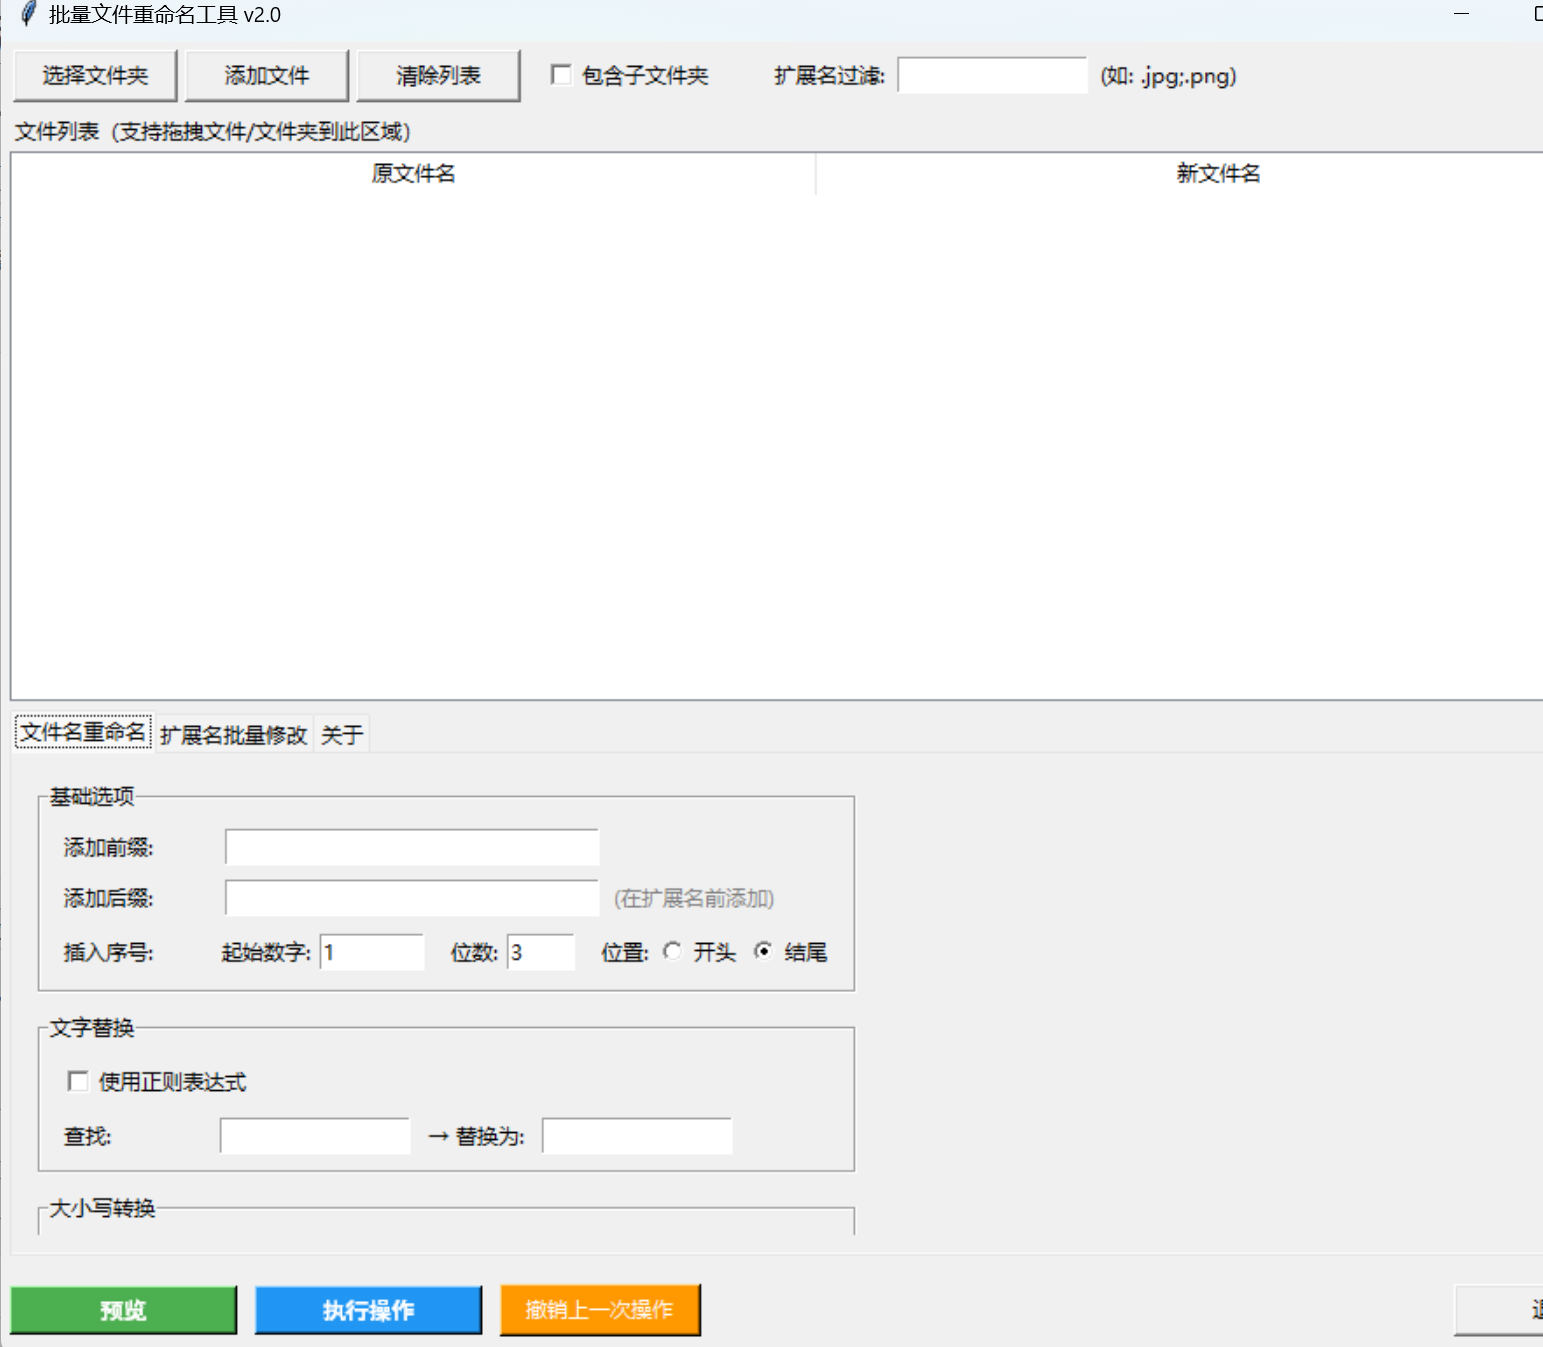
Task: Click the 新文件名 column header
Action: tap(1218, 174)
